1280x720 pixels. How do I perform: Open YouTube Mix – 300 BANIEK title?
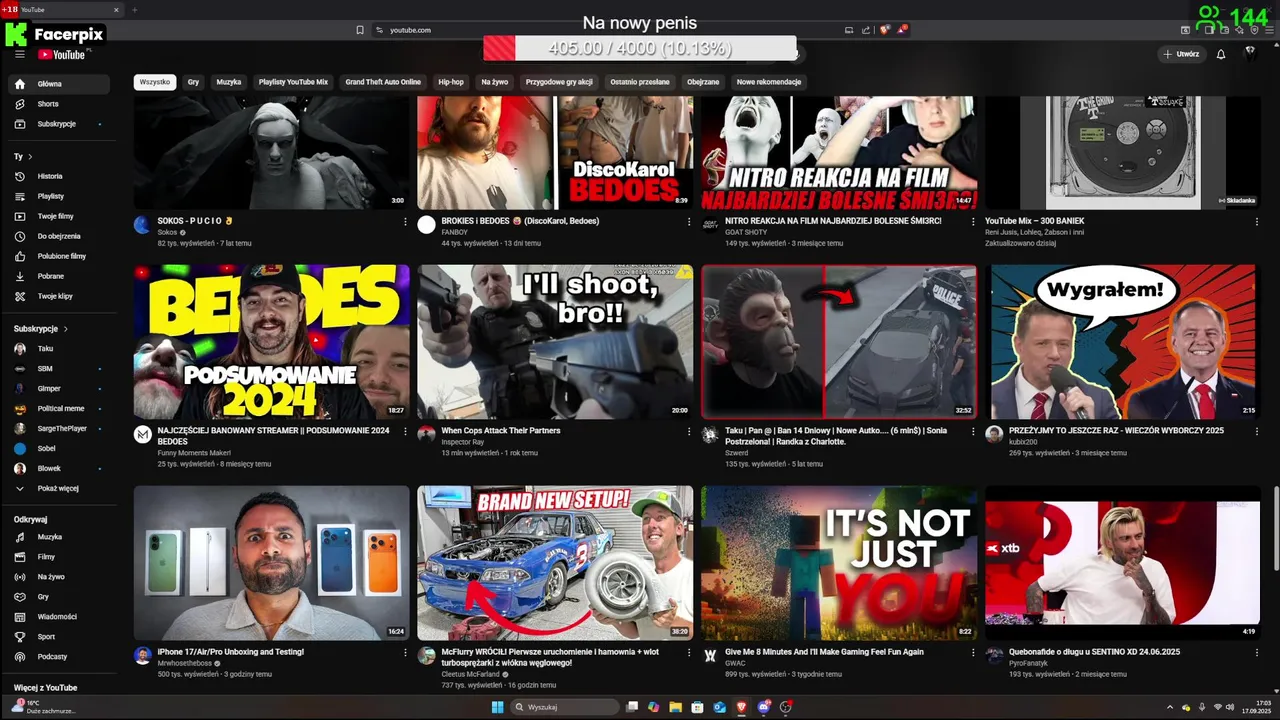pyautogui.click(x=1034, y=221)
